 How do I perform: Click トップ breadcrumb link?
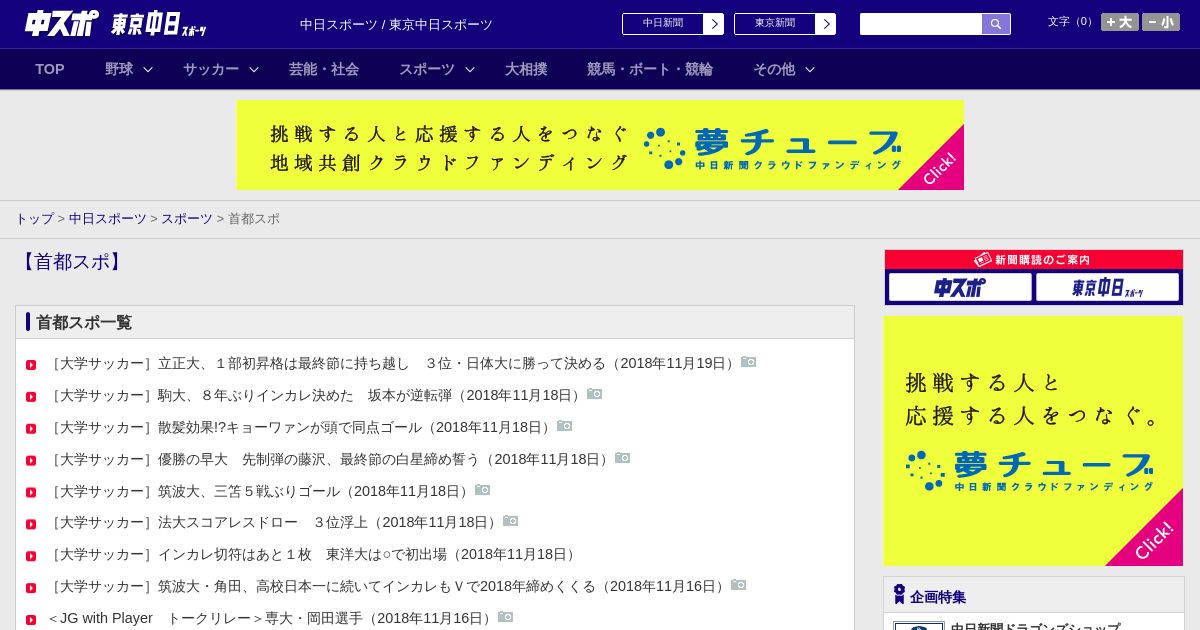click(x=34, y=219)
